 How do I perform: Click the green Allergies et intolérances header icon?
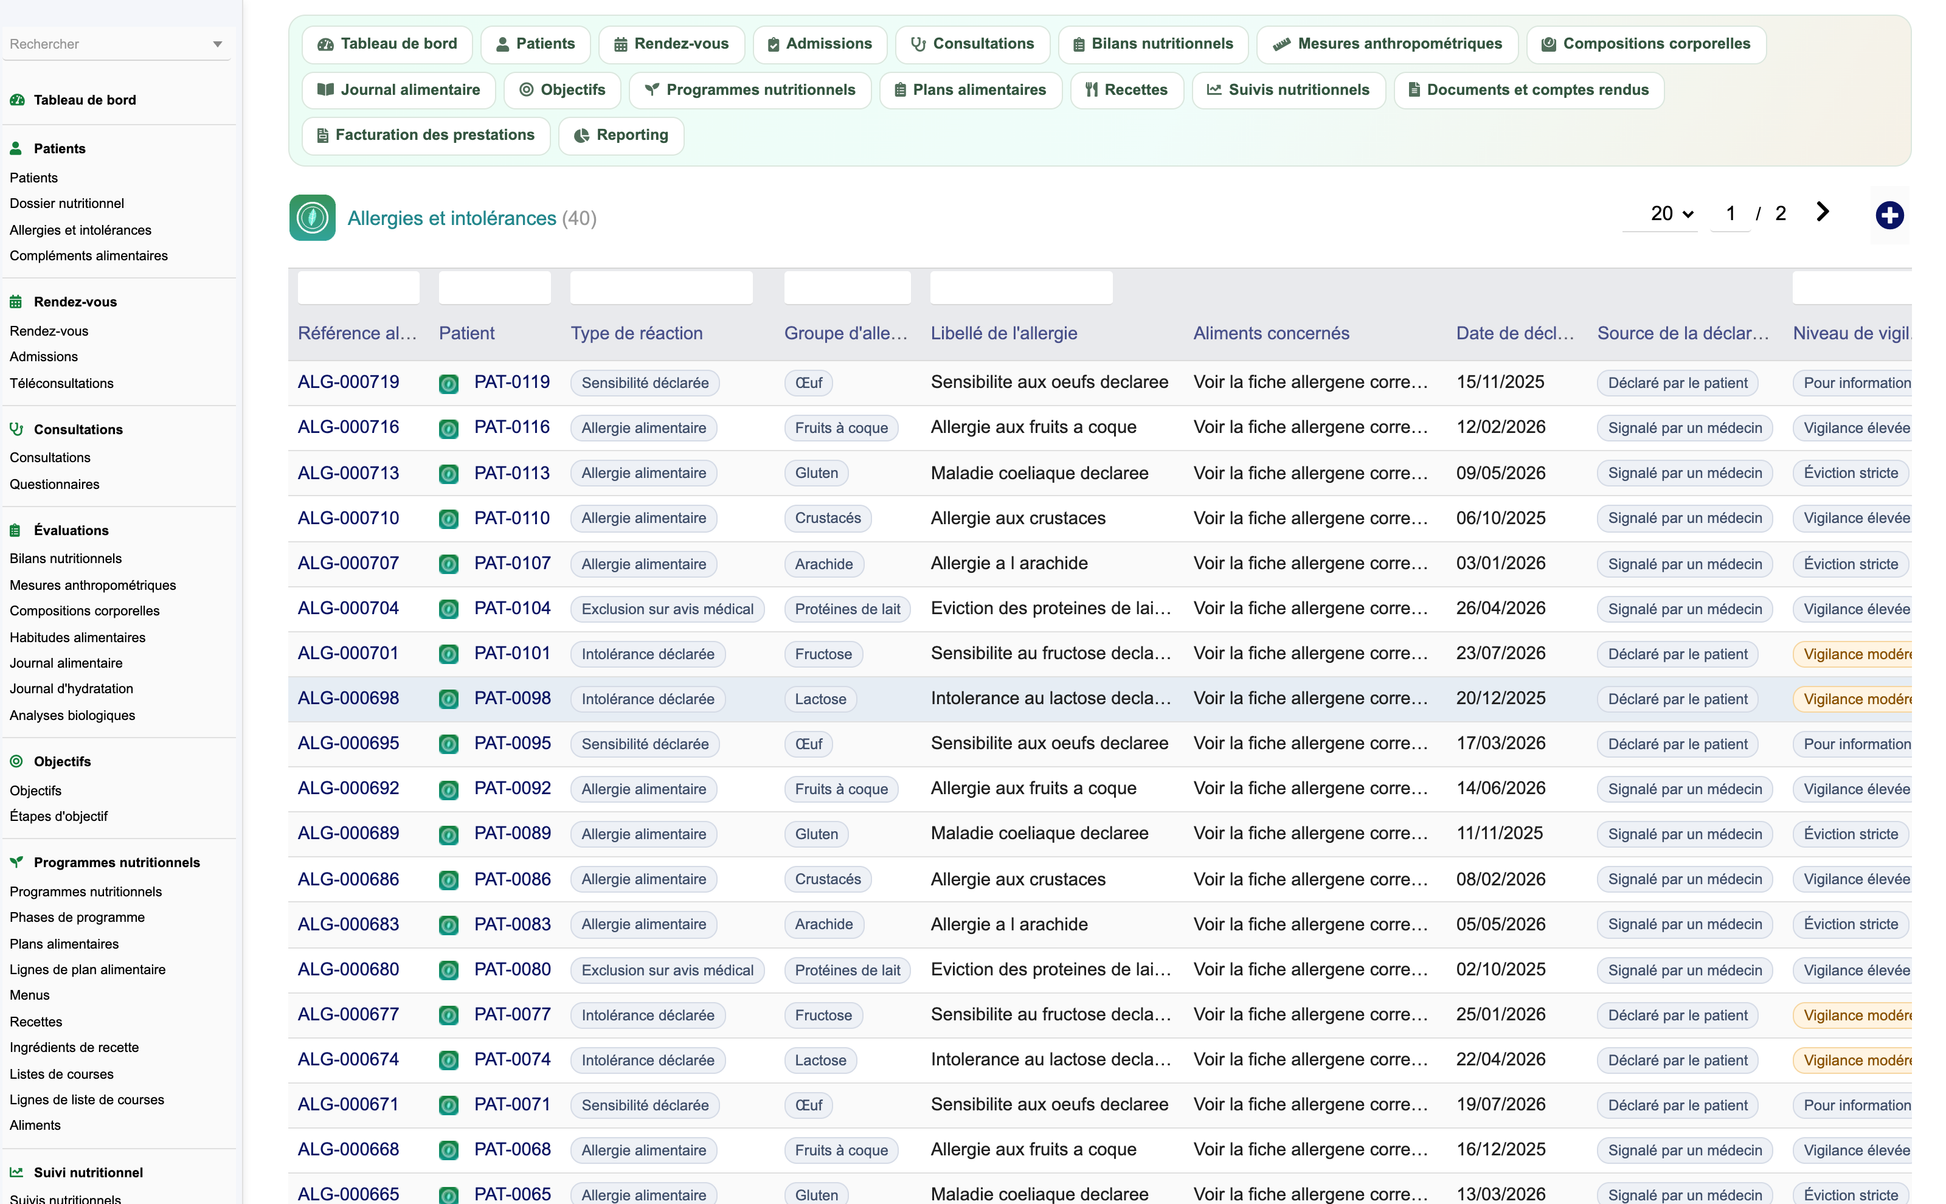tap(312, 217)
